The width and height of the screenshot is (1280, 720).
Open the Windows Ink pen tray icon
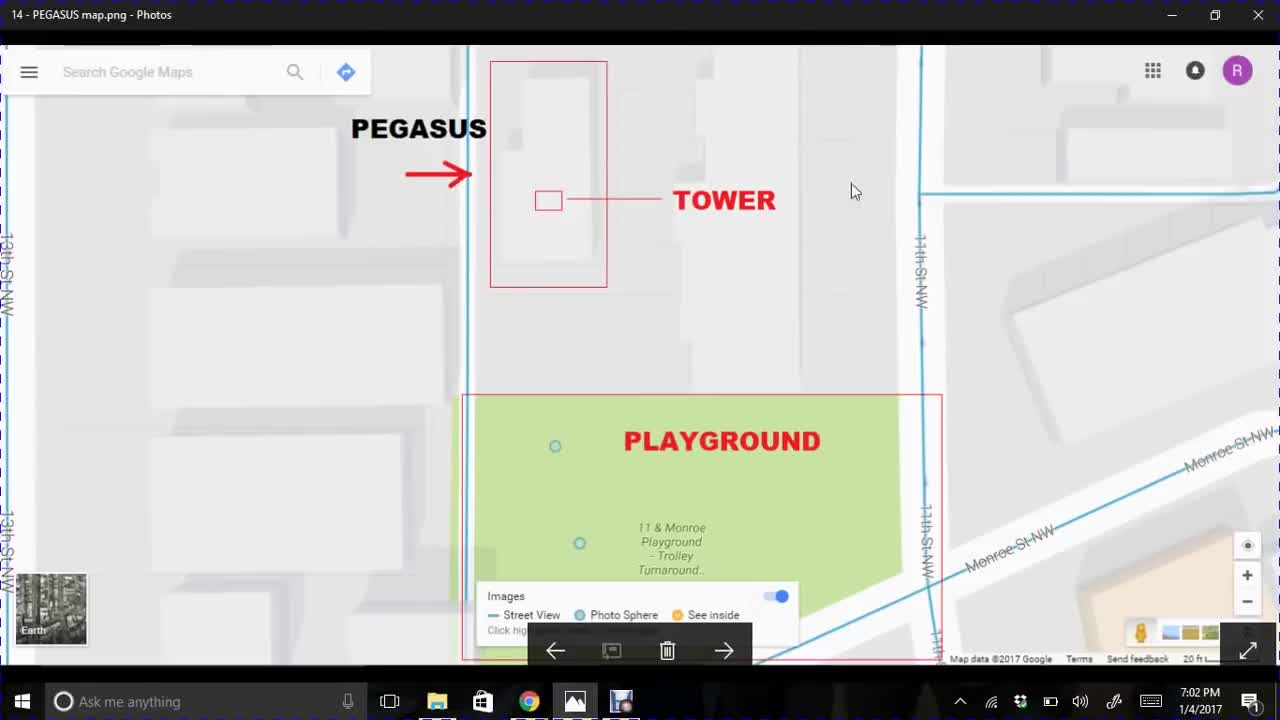[x=1114, y=701]
